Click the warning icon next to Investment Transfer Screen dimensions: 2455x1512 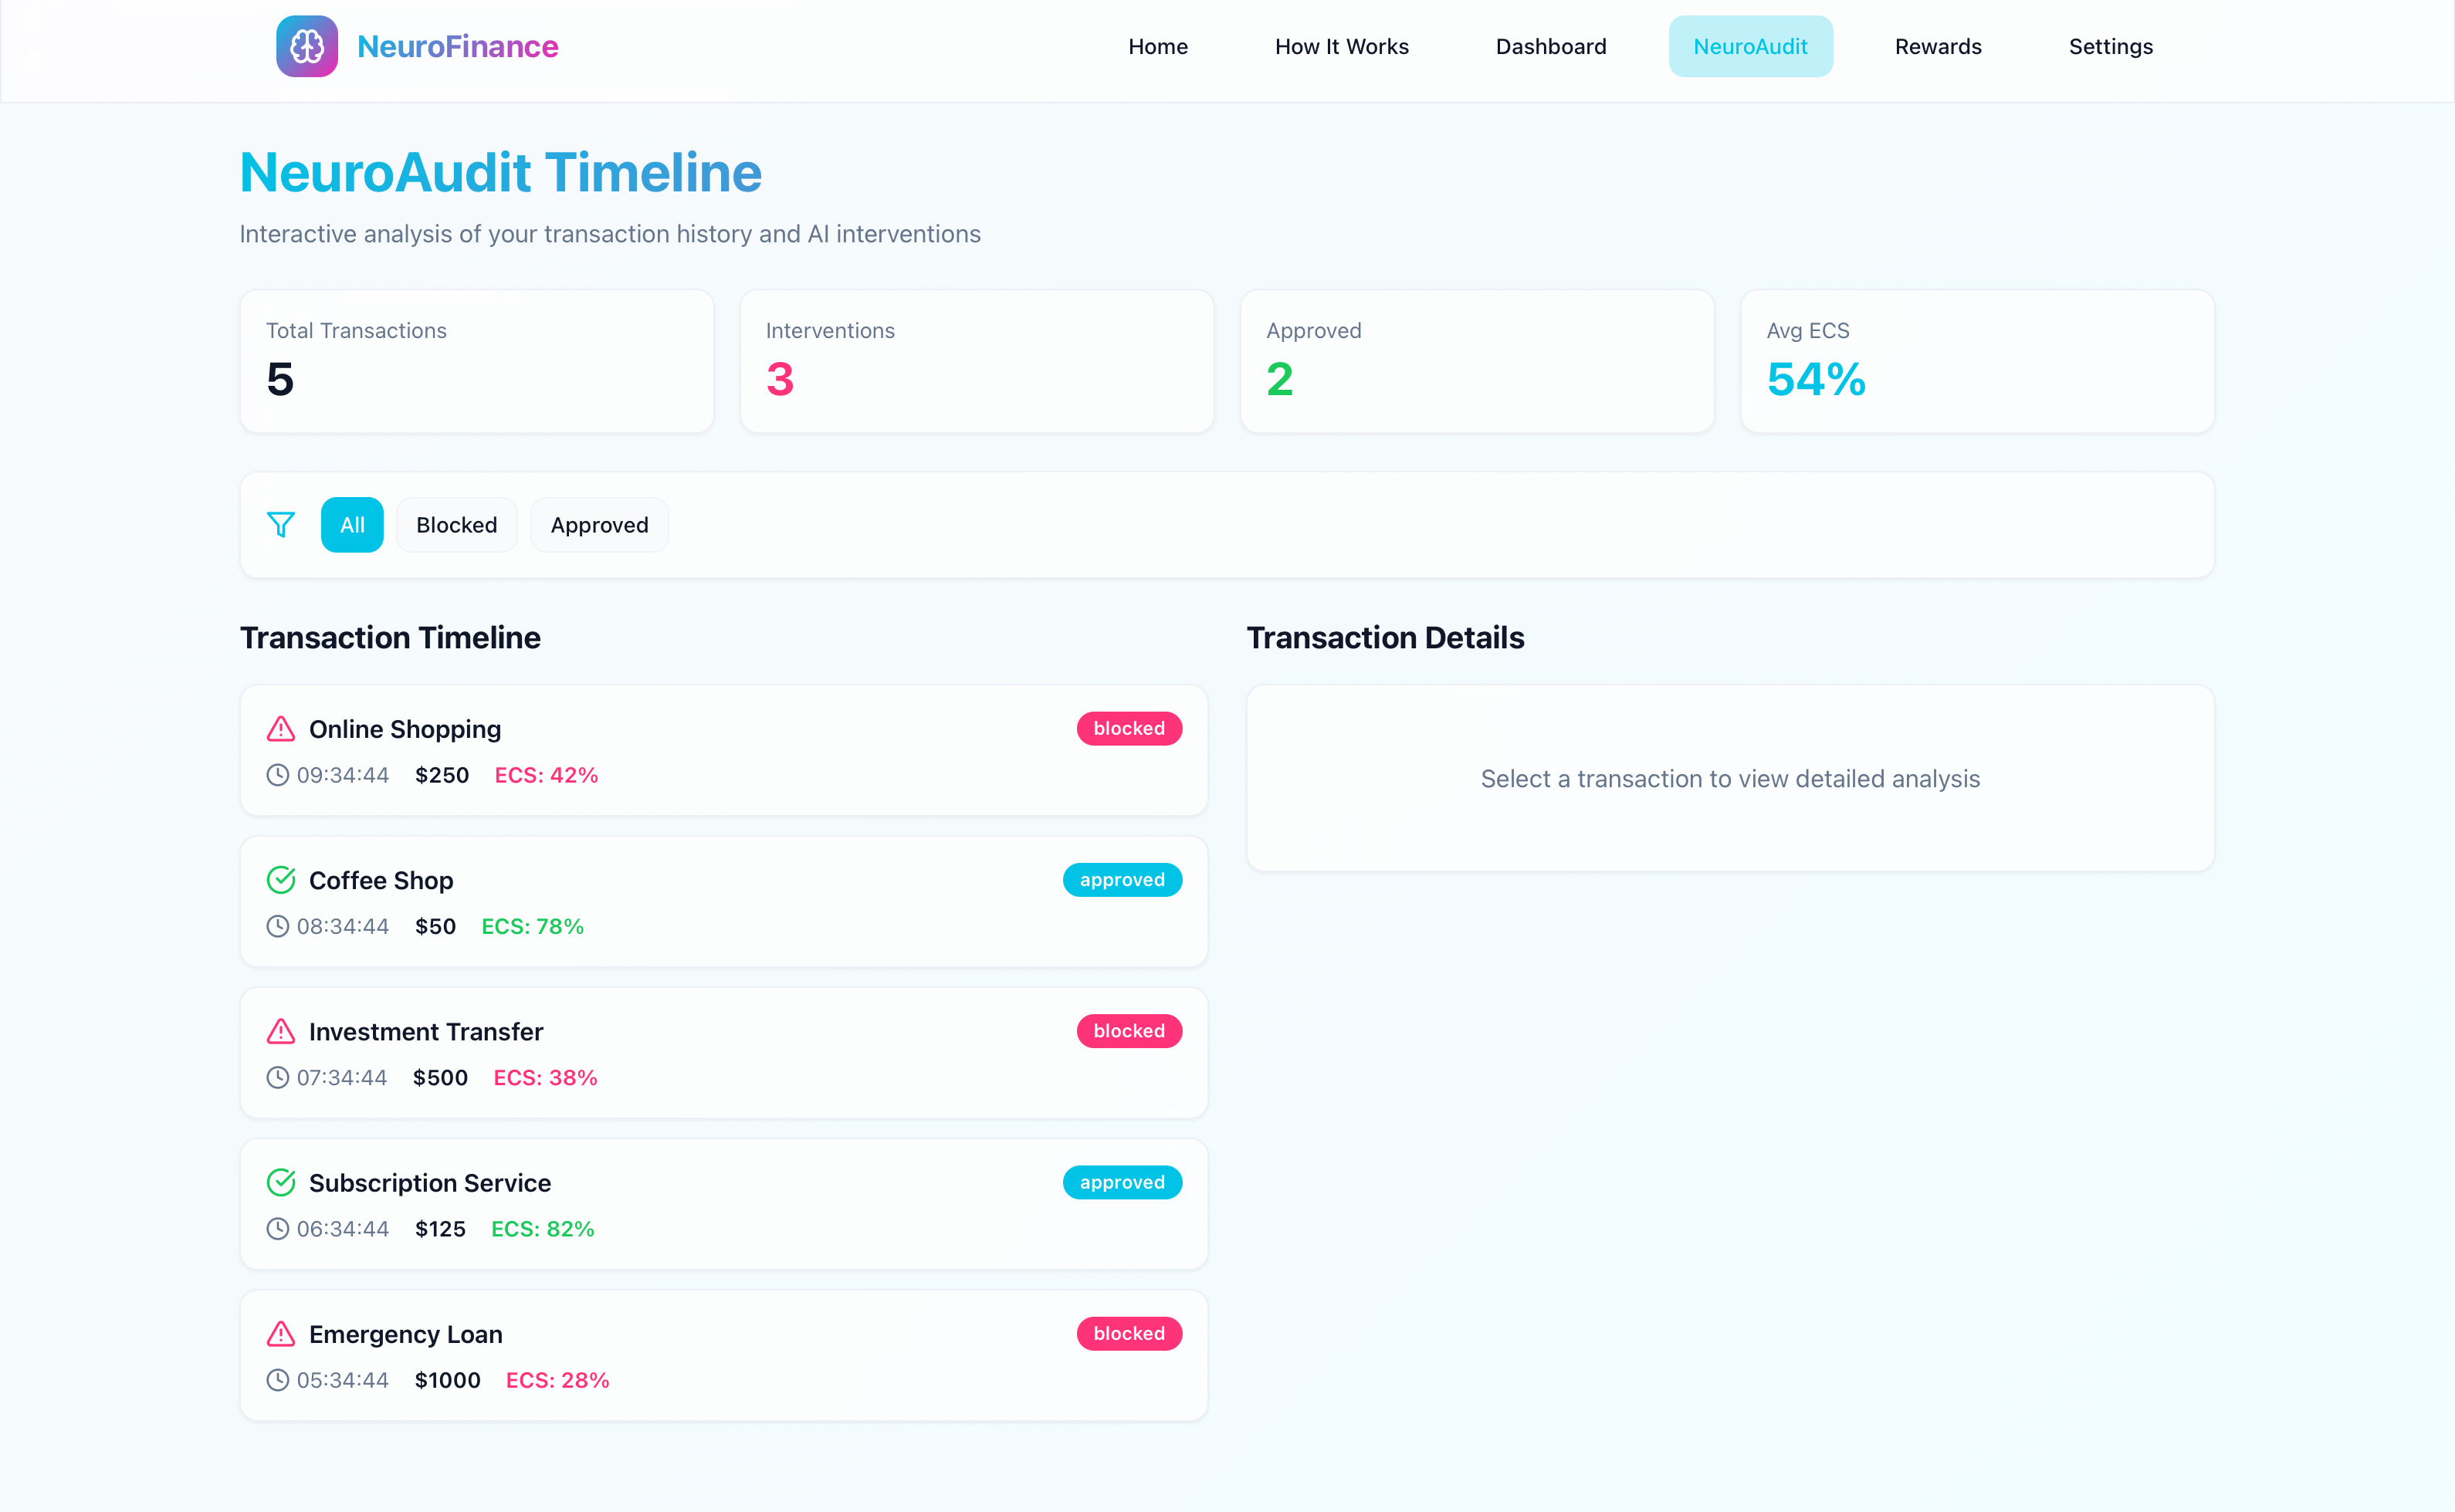(x=281, y=1031)
